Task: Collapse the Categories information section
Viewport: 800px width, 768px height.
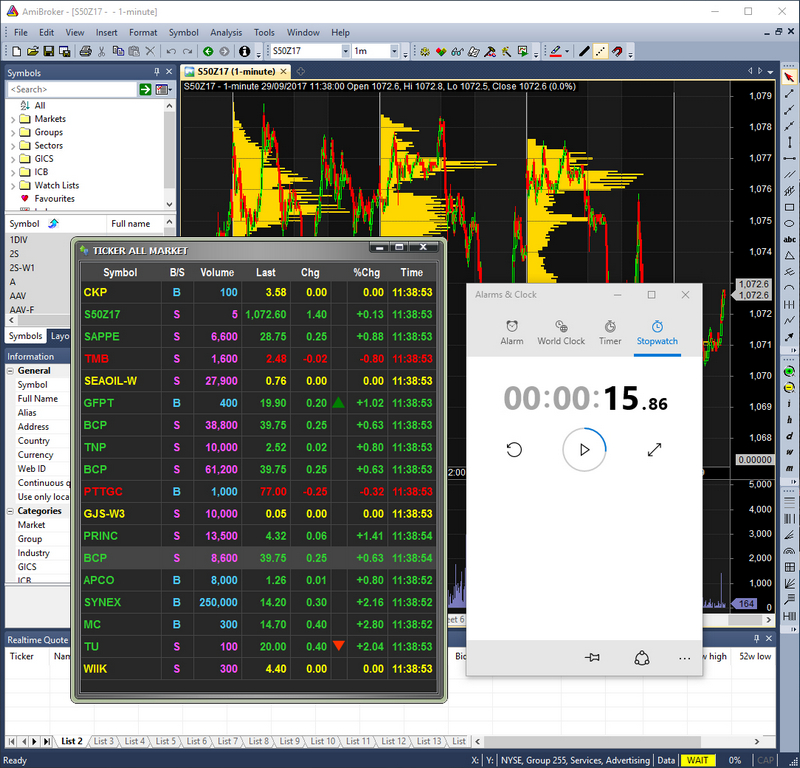Action: 10,511
